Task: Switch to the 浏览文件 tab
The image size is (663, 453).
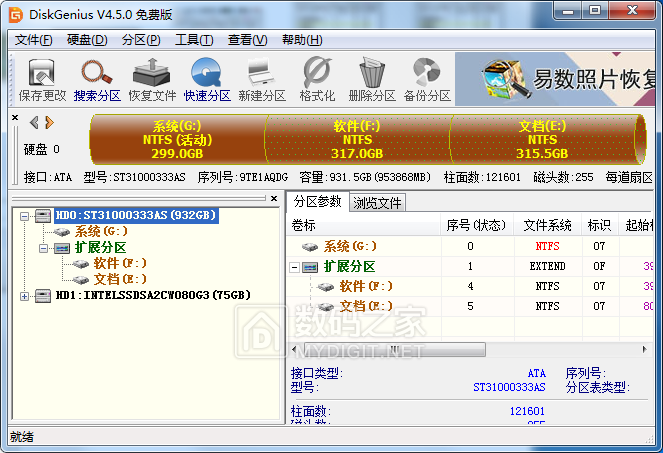Action: tap(377, 202)
